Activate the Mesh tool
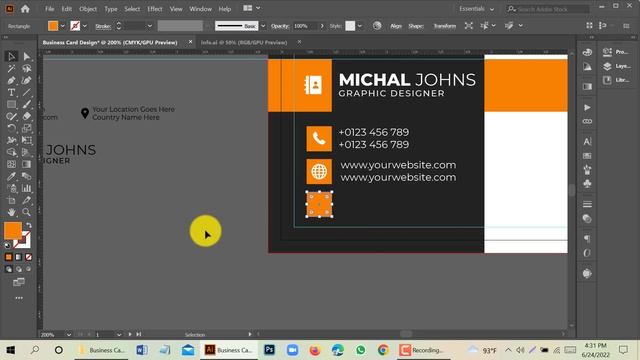 coord(11,164)
